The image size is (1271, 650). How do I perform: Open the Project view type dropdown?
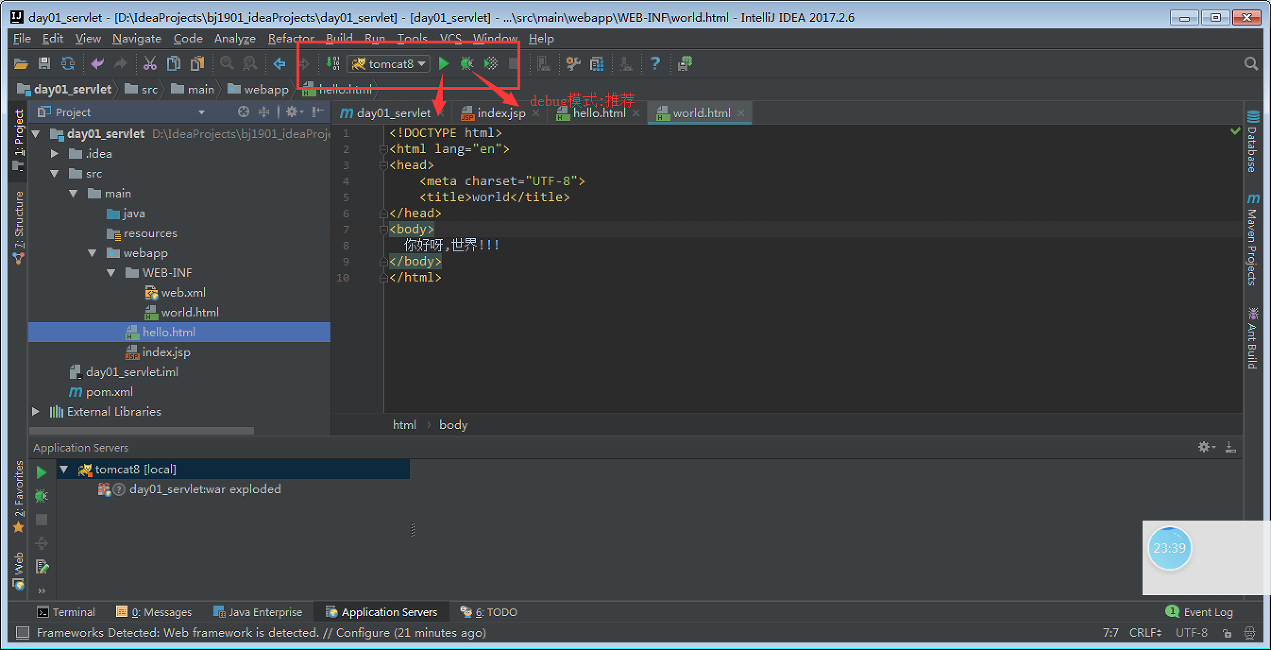pyautogui.click(x=201, y=112)
